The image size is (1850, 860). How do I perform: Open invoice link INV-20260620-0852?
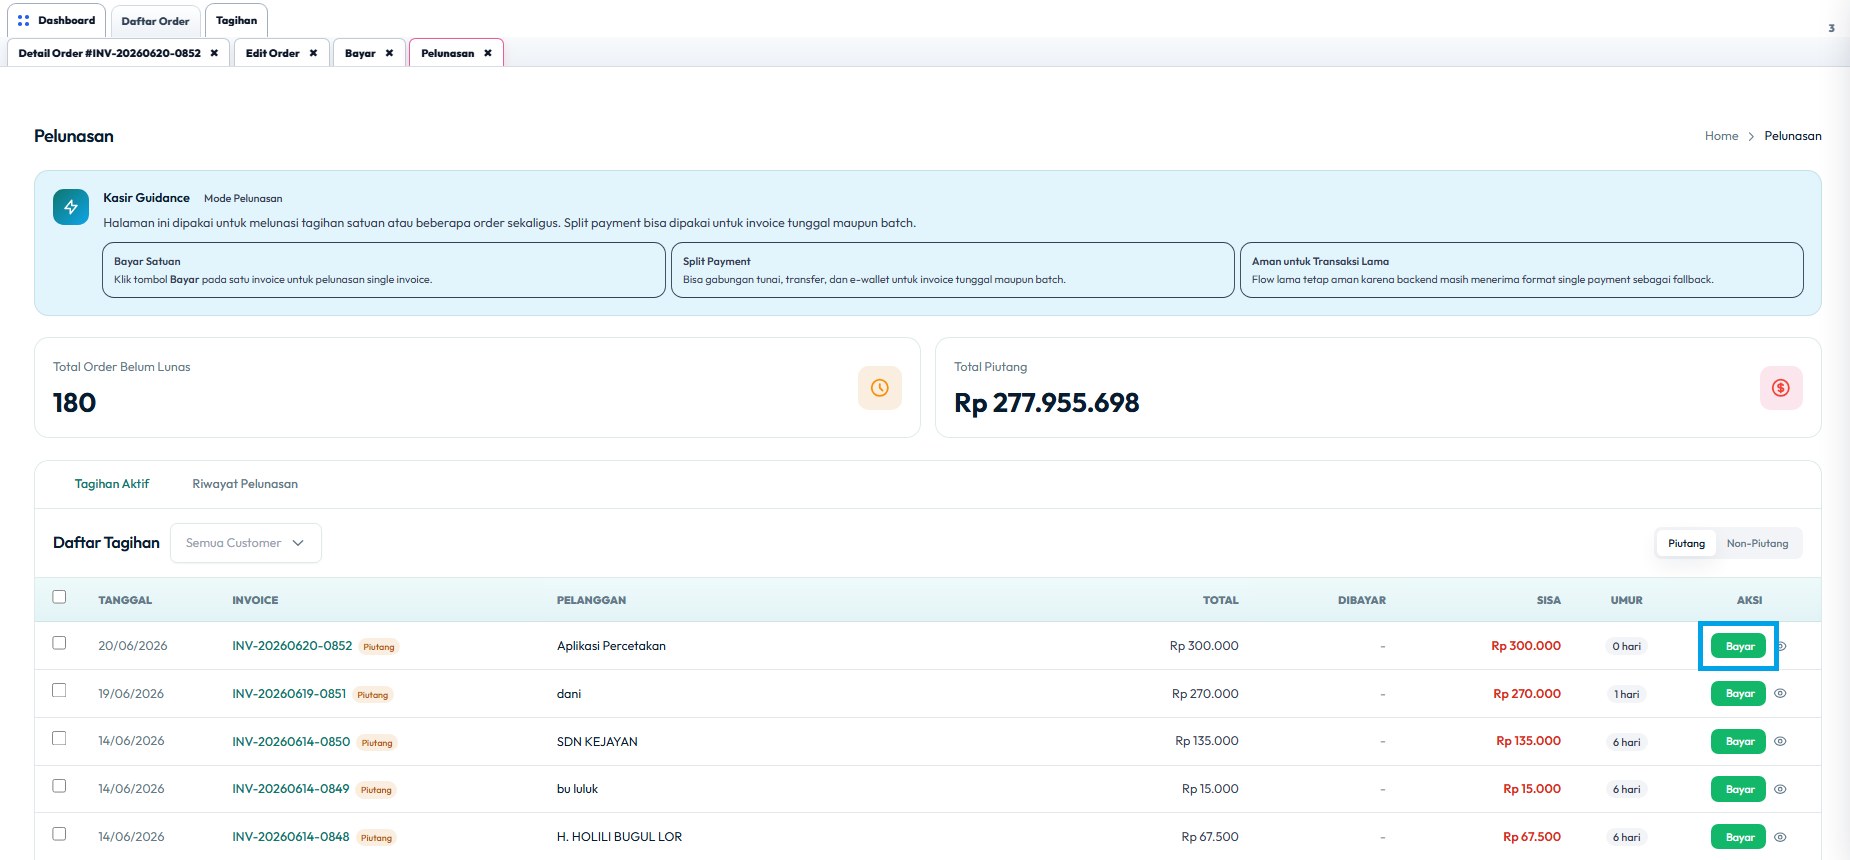click(x=292, y=646)
